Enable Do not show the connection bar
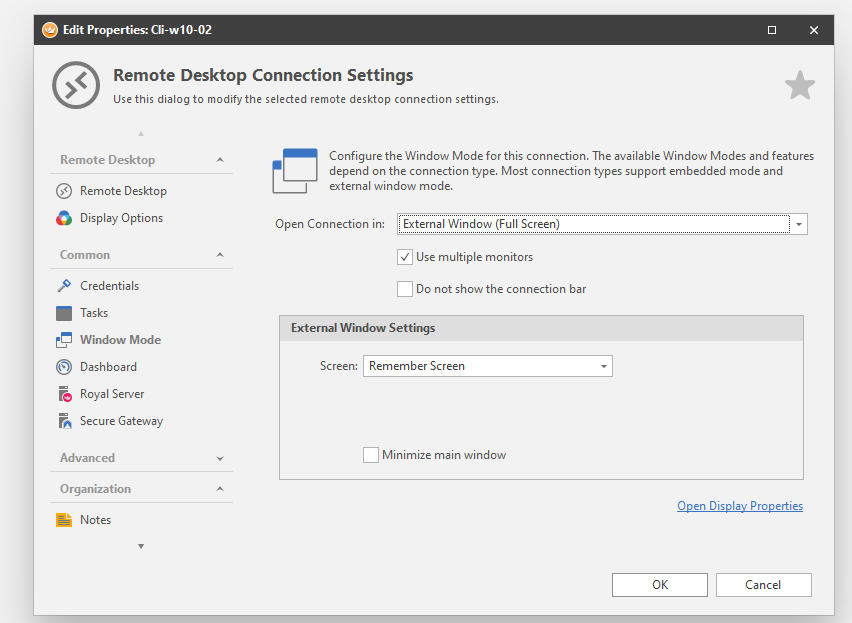This screenshot has width=852, height=623. 405,289
